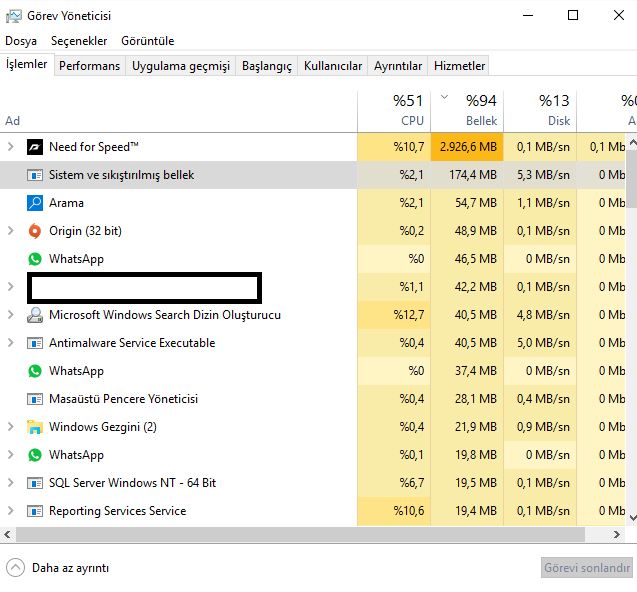Switch to the Kullanıcılar tab
The height and width of the screenshot is (592, 637).
[333, 66]
